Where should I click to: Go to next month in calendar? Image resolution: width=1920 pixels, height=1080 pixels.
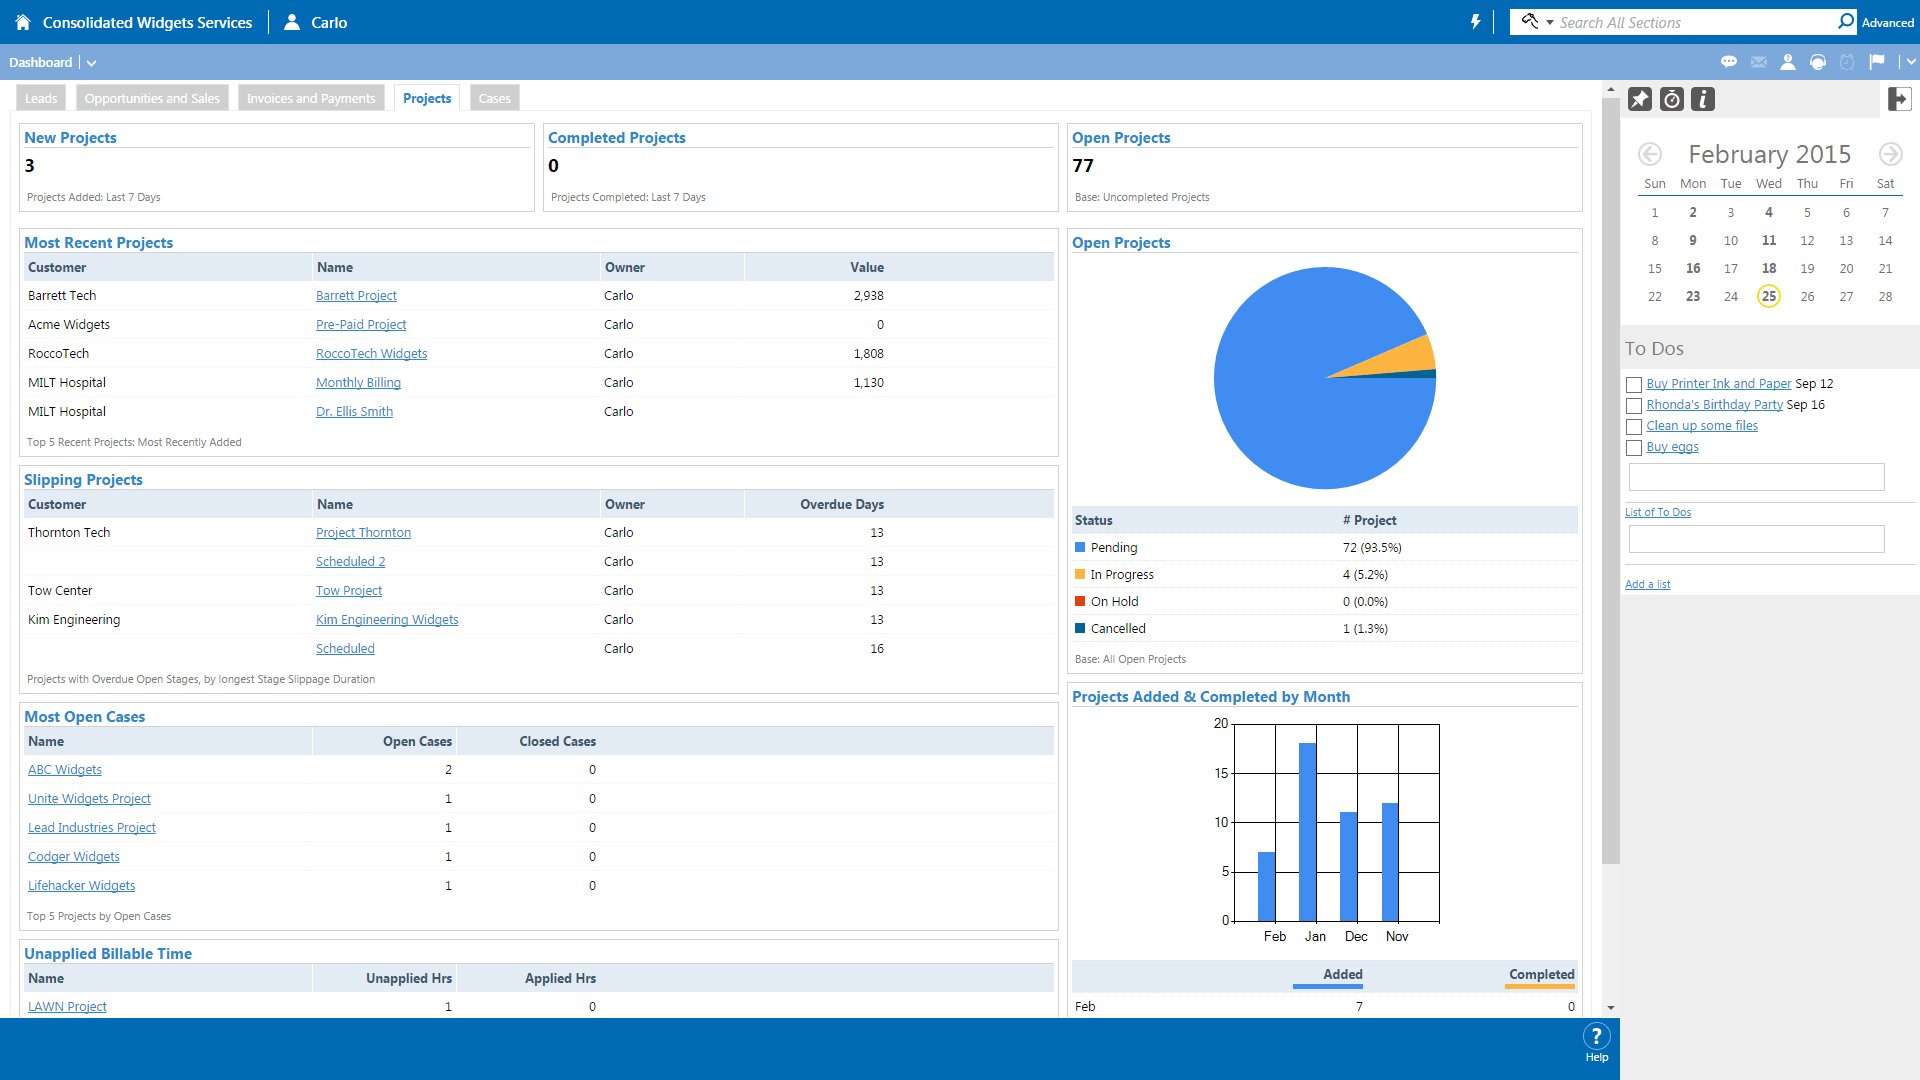[1889, 154]
